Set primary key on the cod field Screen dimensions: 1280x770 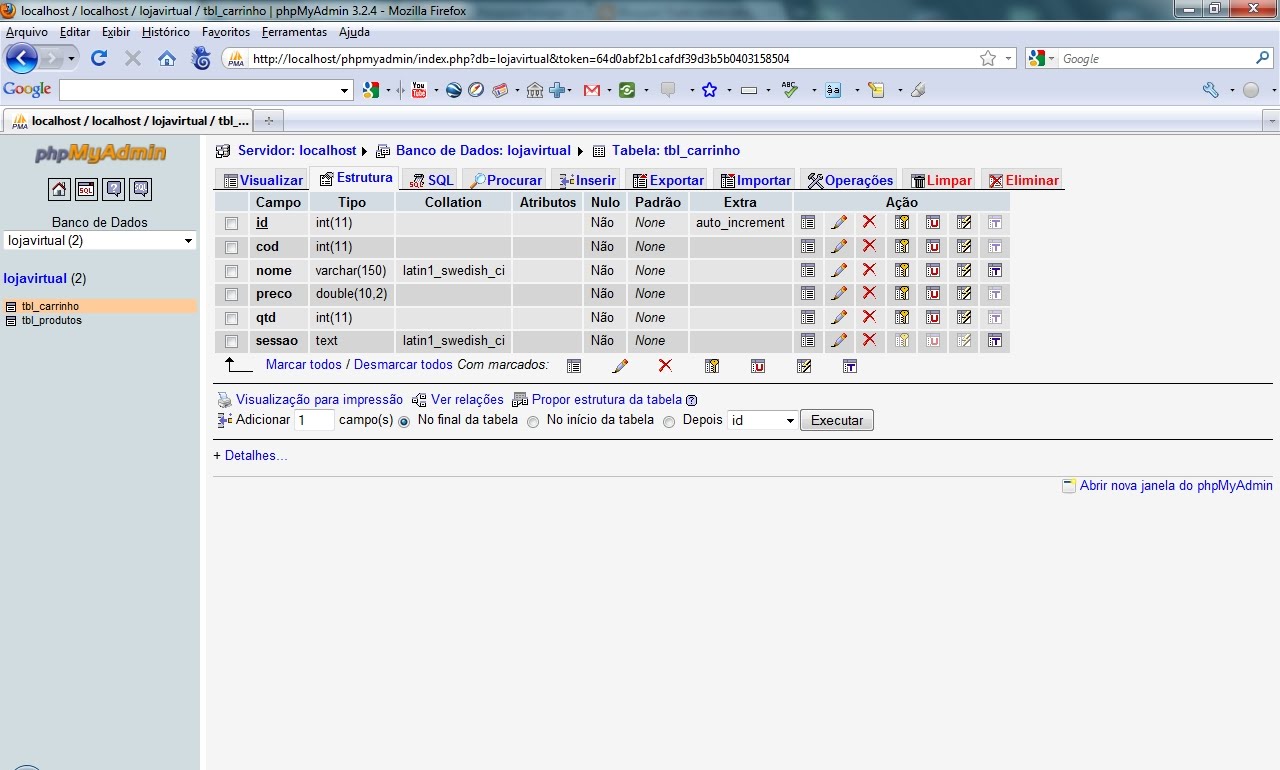(x=902, y=246)
